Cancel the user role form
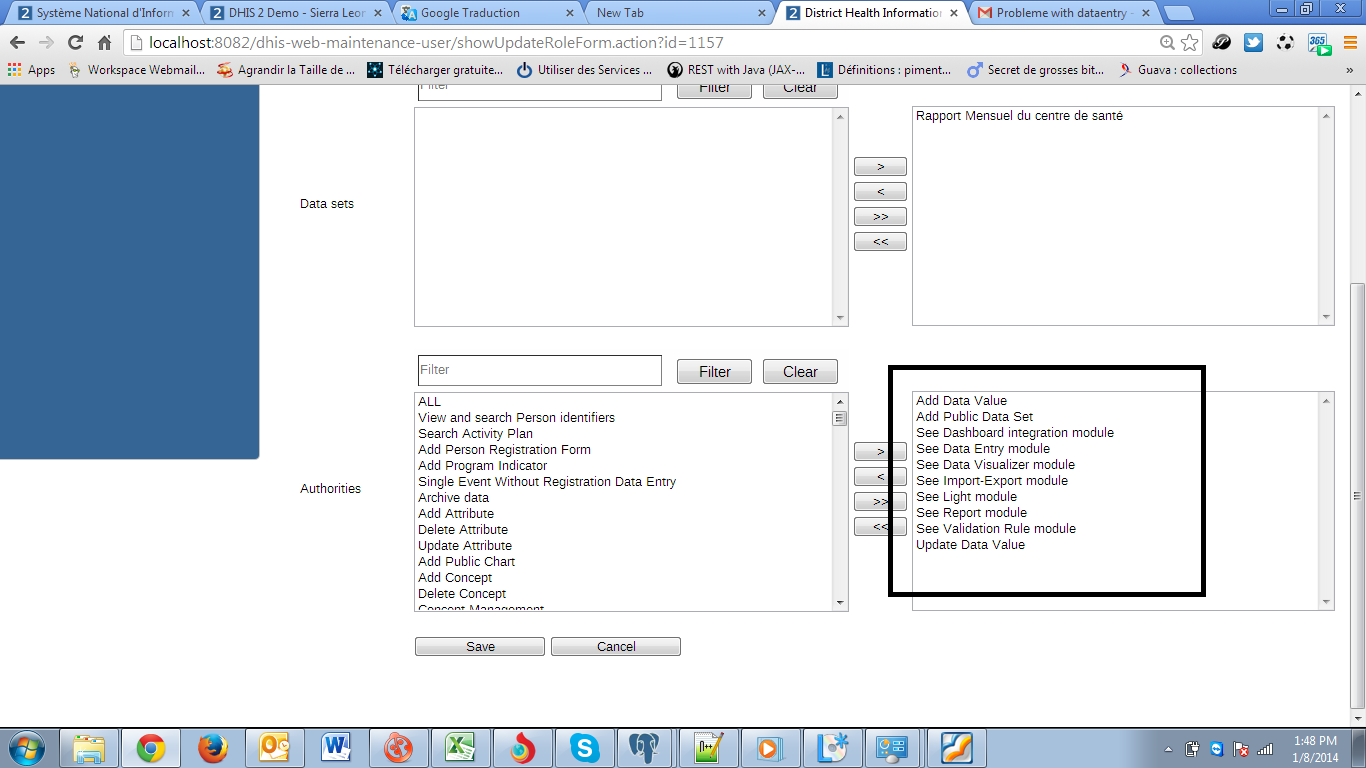The width and height of the screenshot is (1366, 768). pos(616,647)
